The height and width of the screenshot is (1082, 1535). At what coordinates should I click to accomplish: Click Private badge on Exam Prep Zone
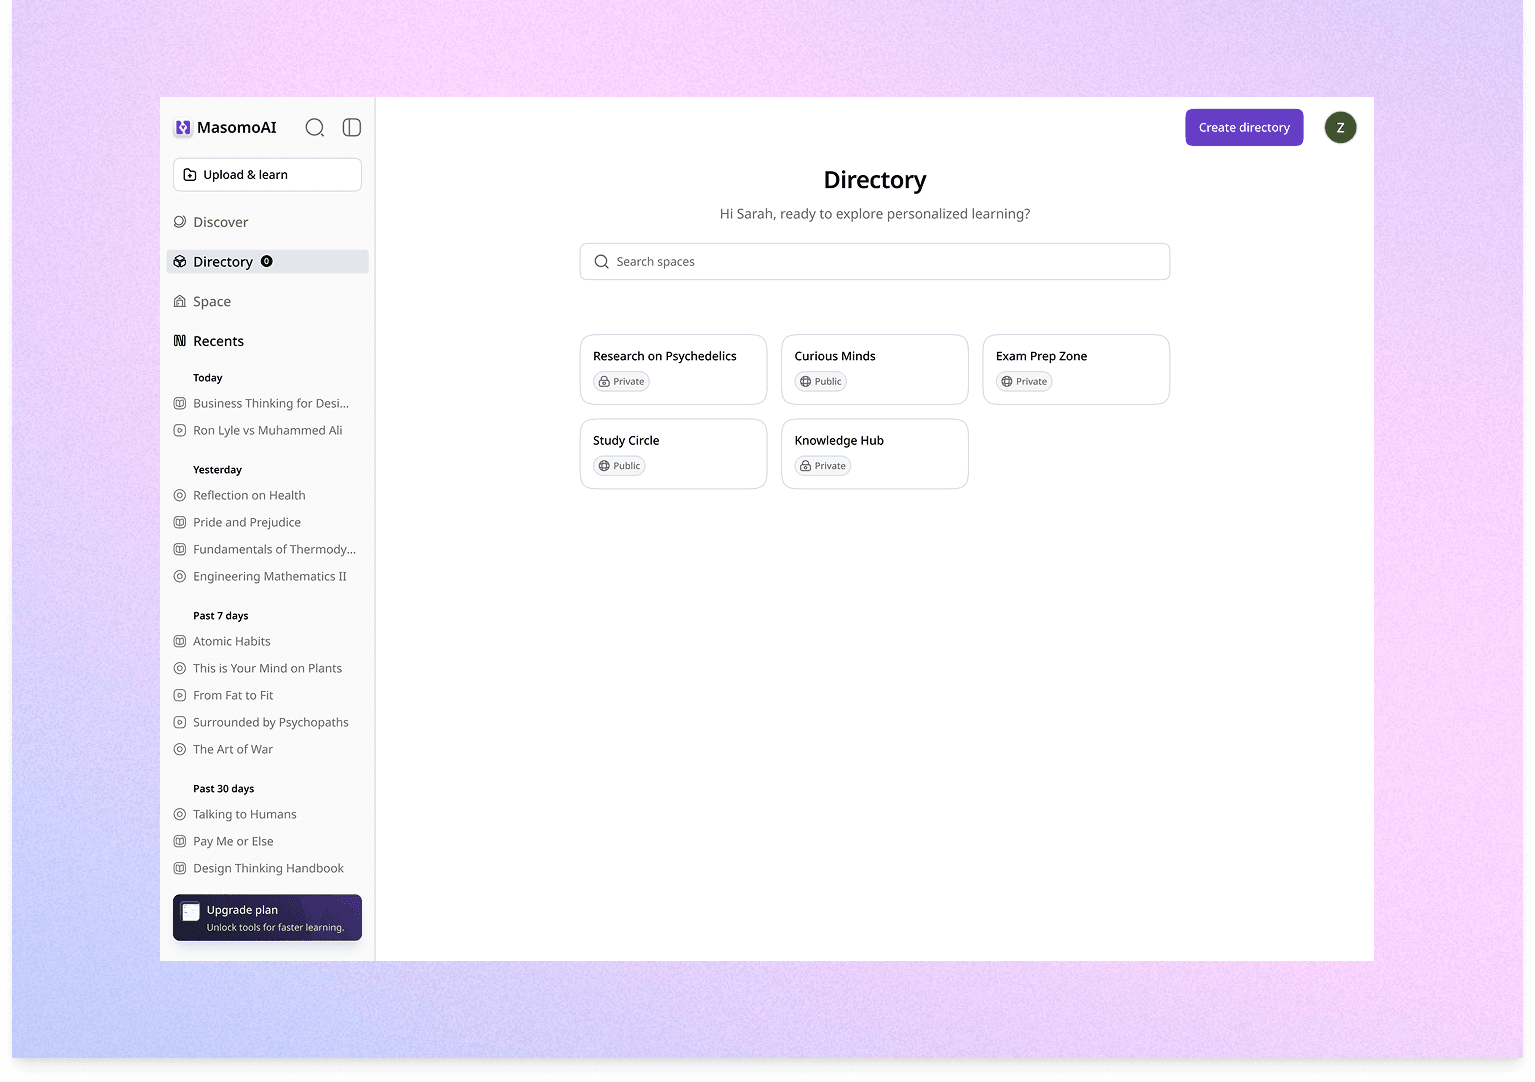pyautogui.click(x=1024, y=382)
